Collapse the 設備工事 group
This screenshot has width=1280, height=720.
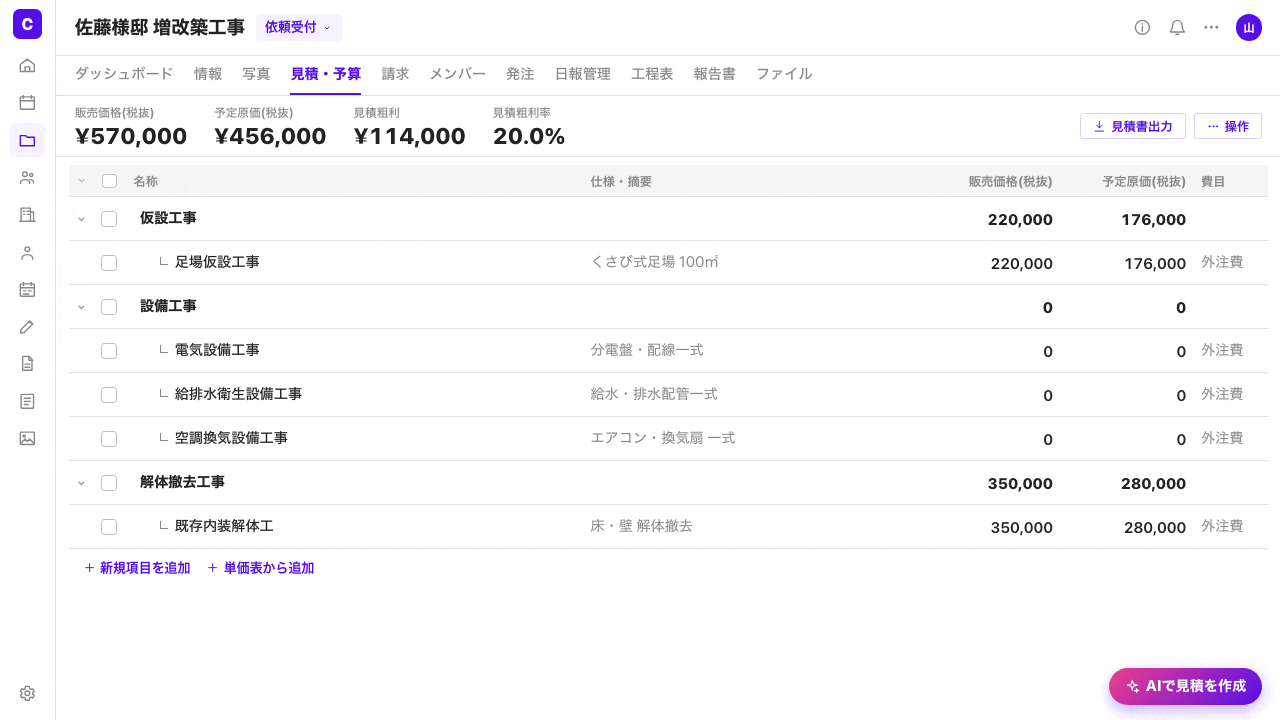pyautogui.click(x=82, y=307)
